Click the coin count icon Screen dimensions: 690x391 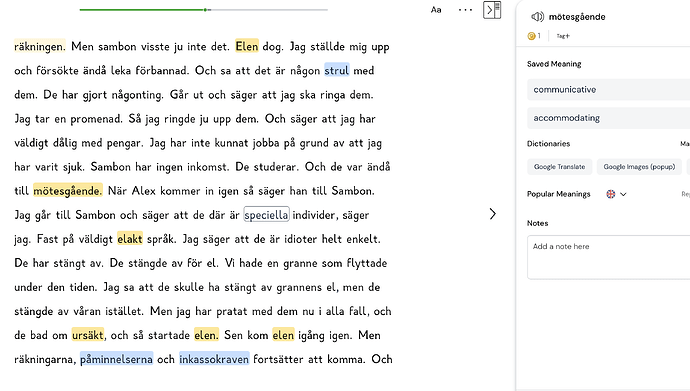point(532,36)
